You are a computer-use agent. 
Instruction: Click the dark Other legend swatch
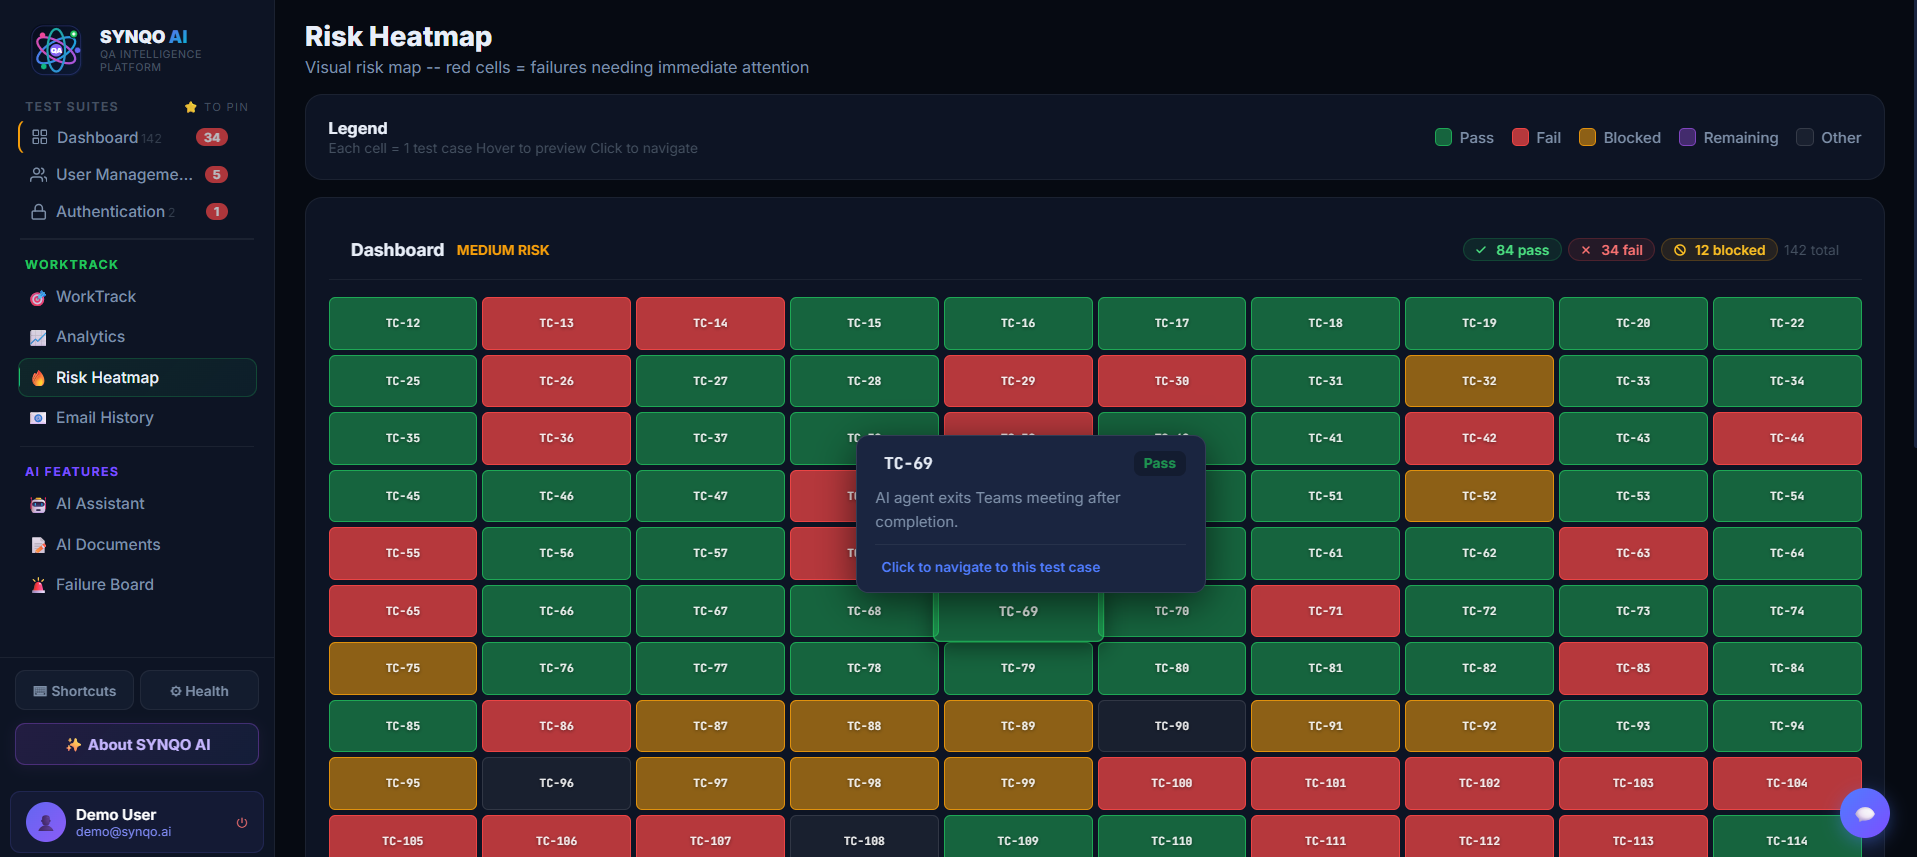click(1805, 137)
